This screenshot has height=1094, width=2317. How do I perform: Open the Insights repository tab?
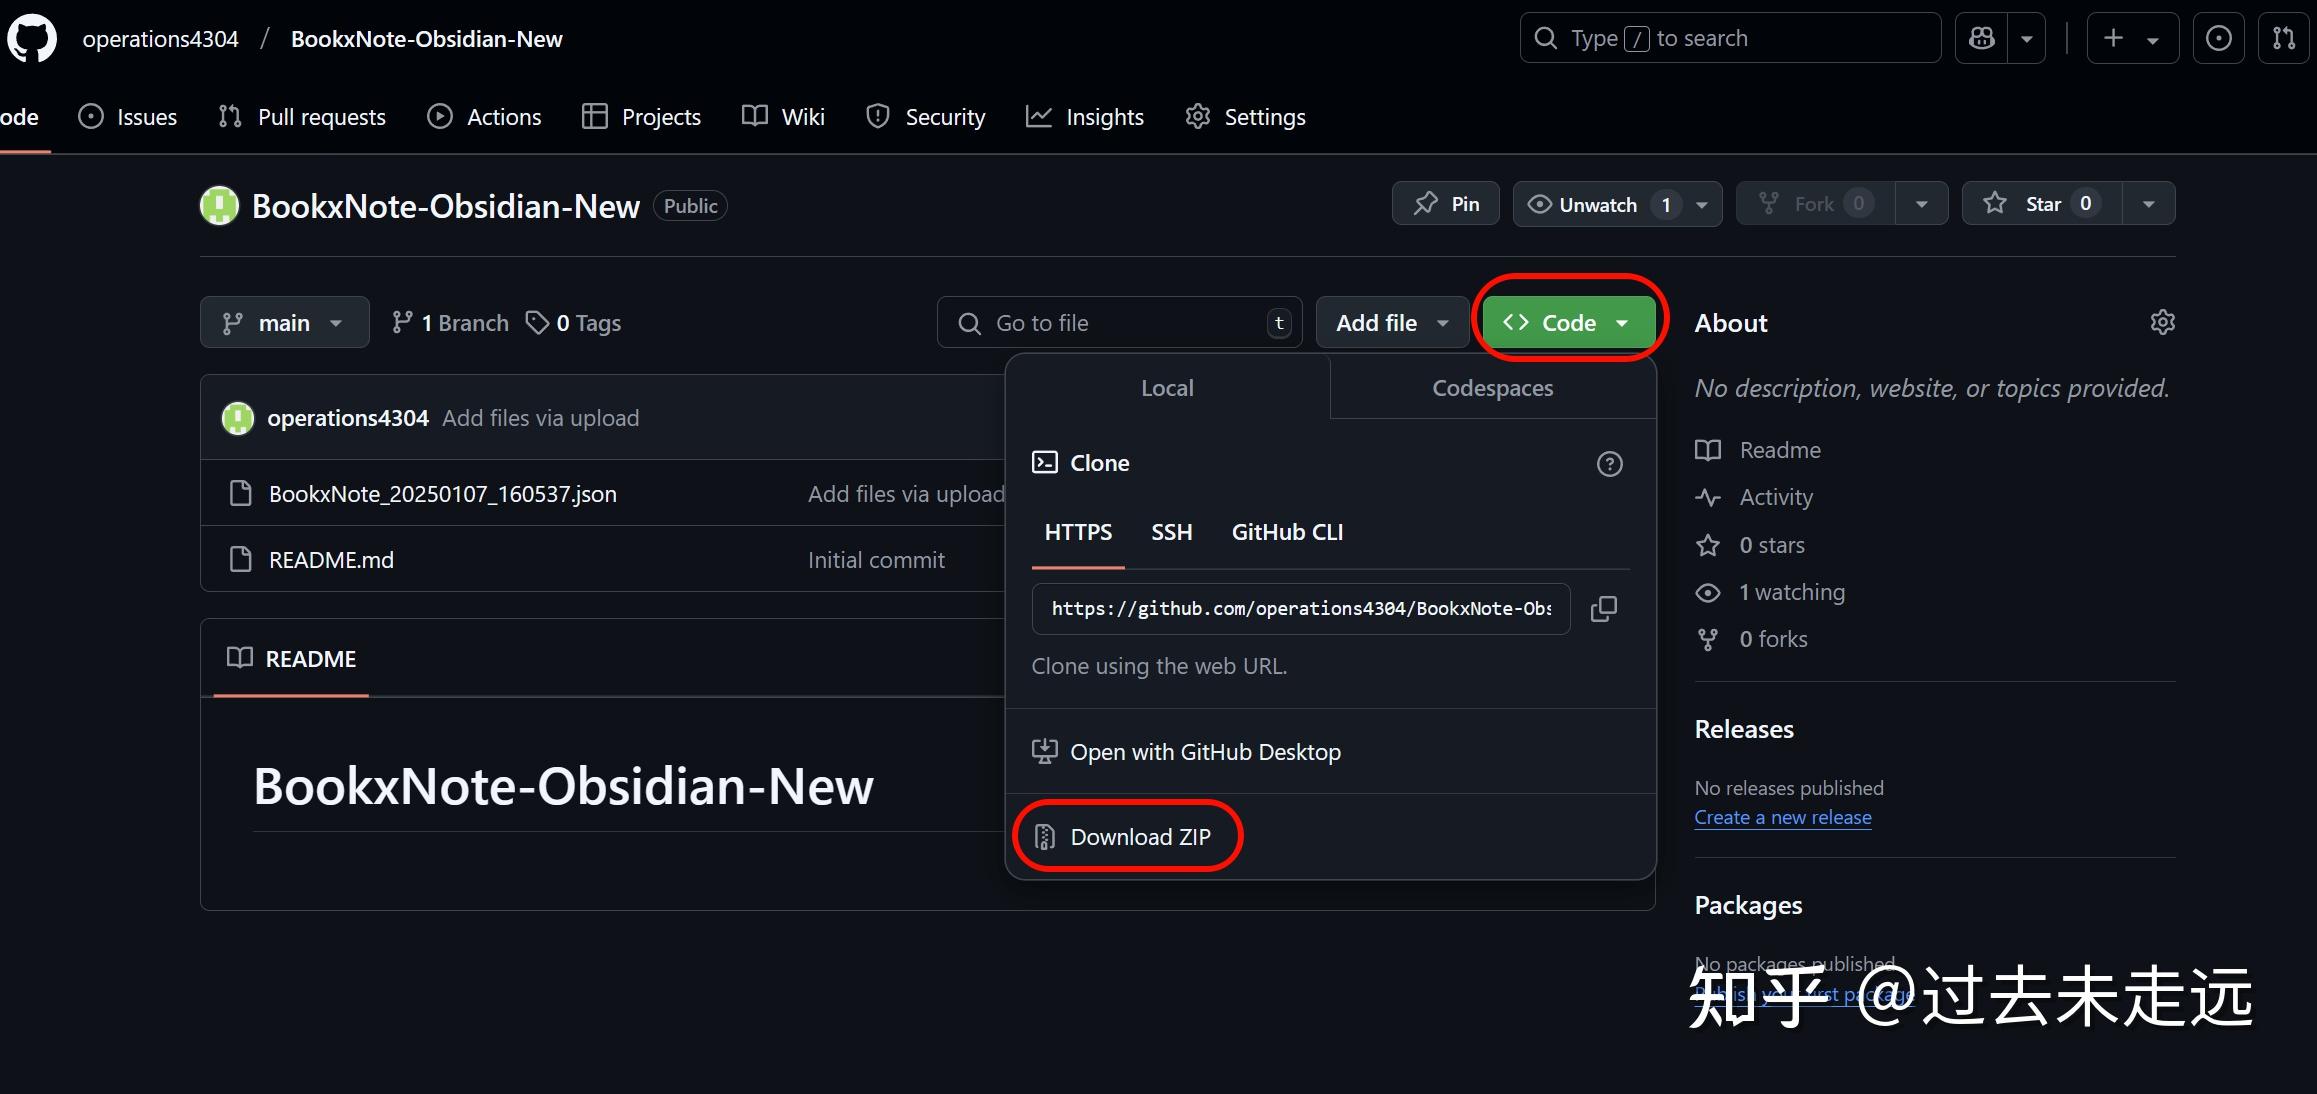(x=1085, y=117)
